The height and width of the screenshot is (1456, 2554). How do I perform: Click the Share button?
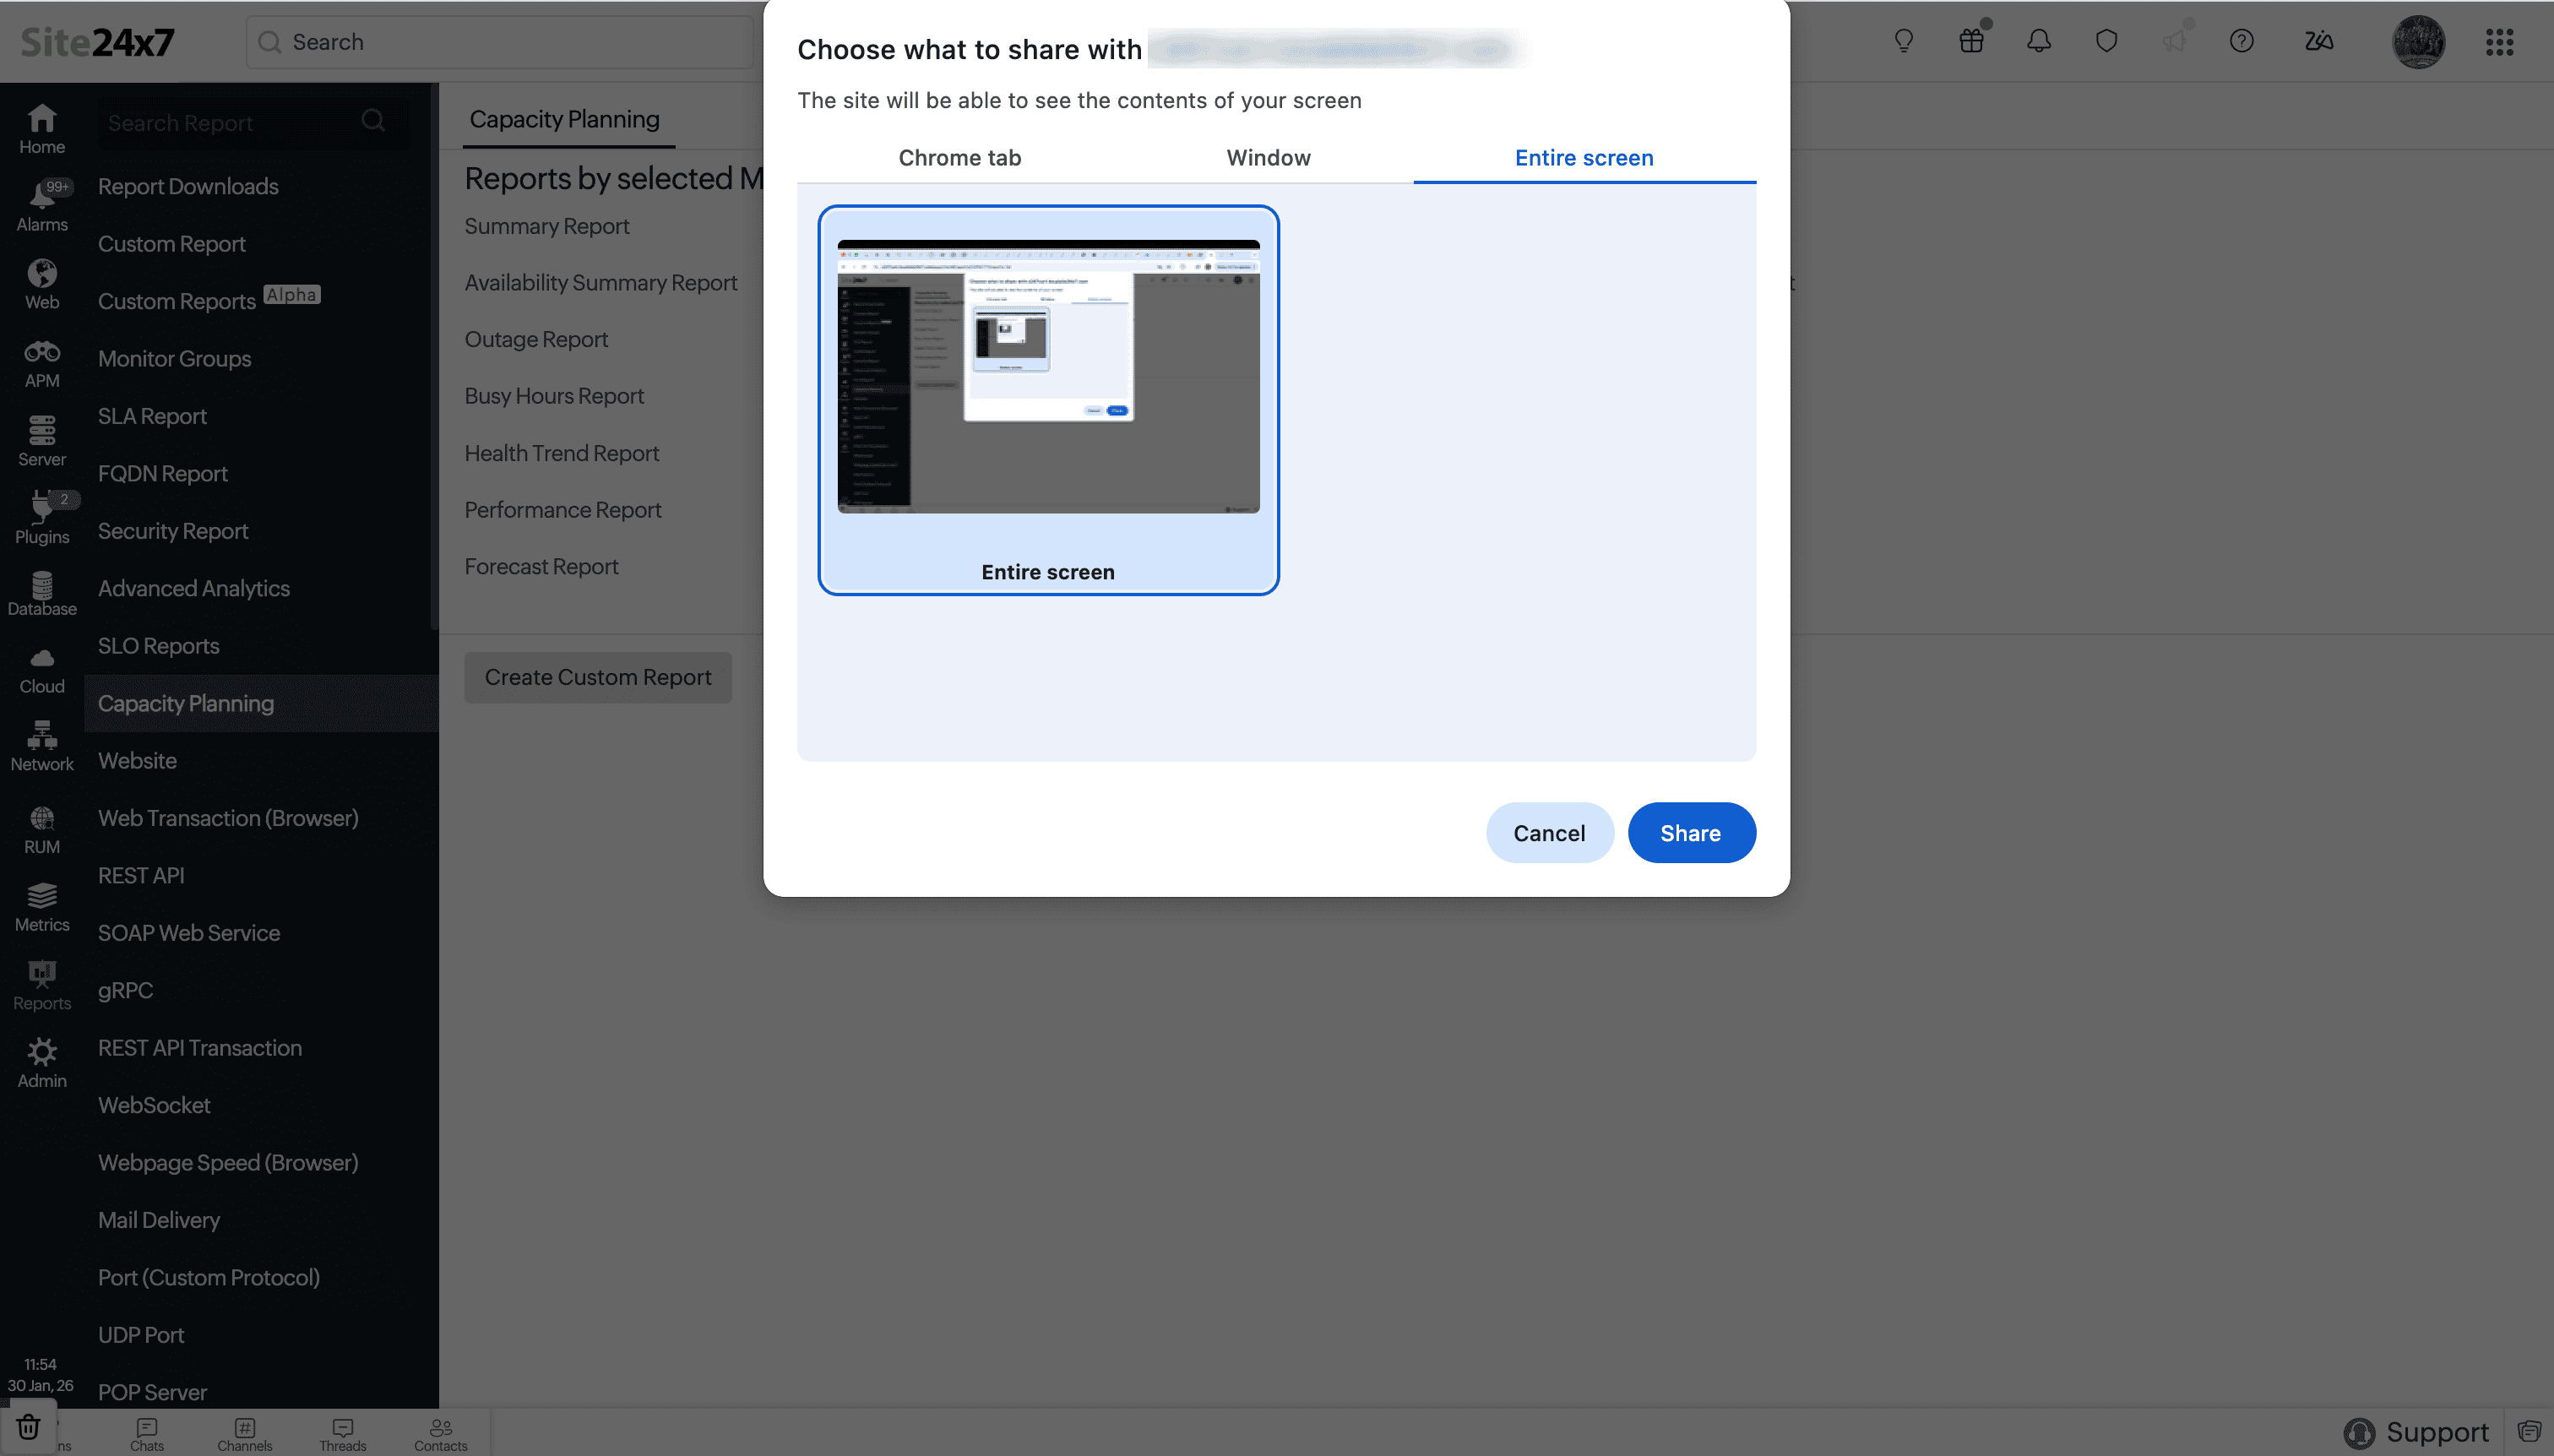[x=1690, y=833]
